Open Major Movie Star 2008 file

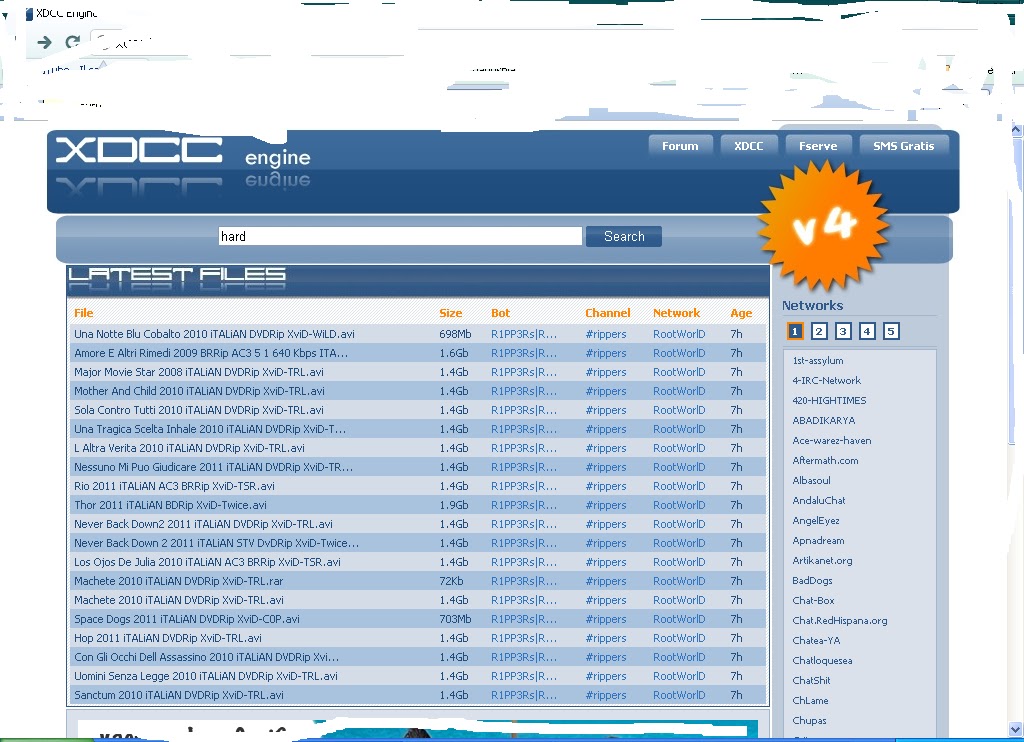tap(199, 372)
